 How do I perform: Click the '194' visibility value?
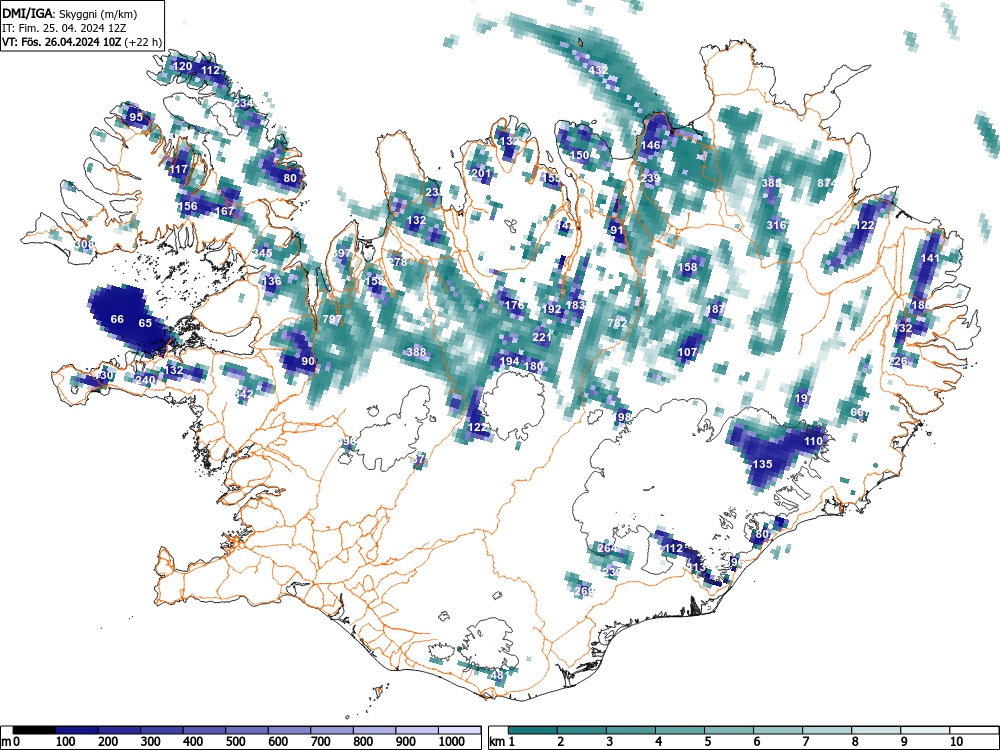pyautogui.click(x=509, y=362)
